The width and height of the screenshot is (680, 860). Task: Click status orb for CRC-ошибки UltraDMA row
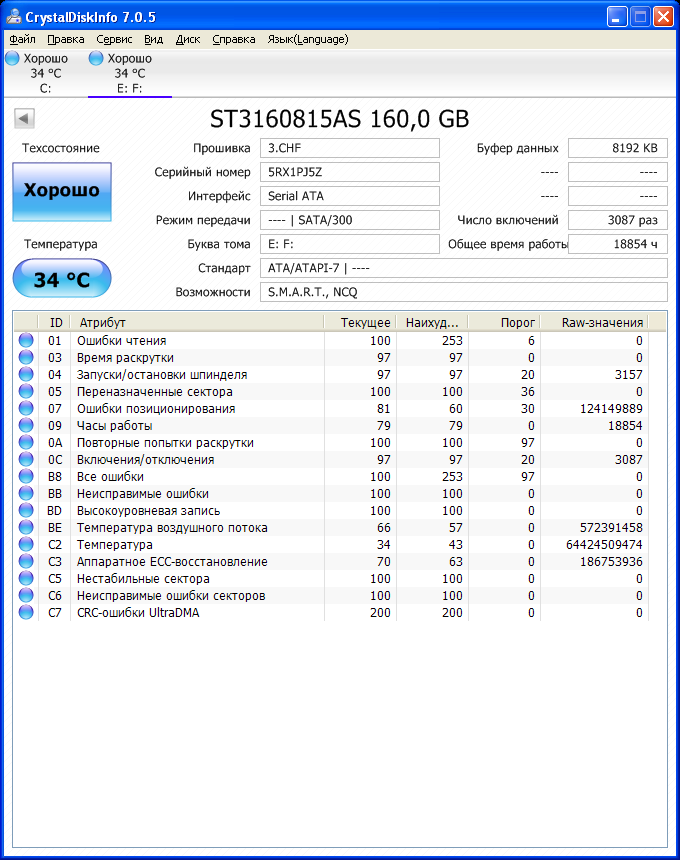pos(26,613)
